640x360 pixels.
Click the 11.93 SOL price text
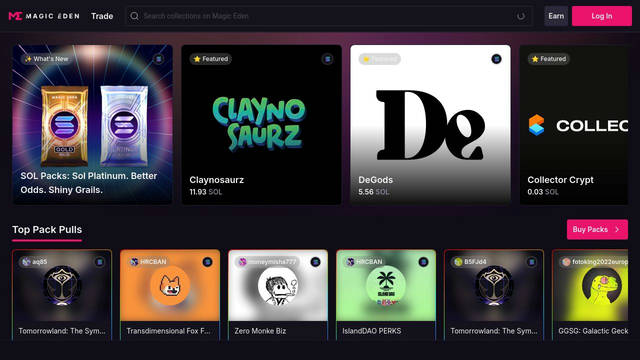point(206,192)
